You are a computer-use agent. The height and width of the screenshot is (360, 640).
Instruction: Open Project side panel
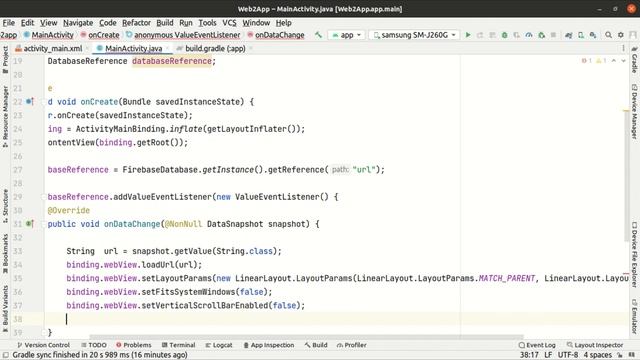5,60
